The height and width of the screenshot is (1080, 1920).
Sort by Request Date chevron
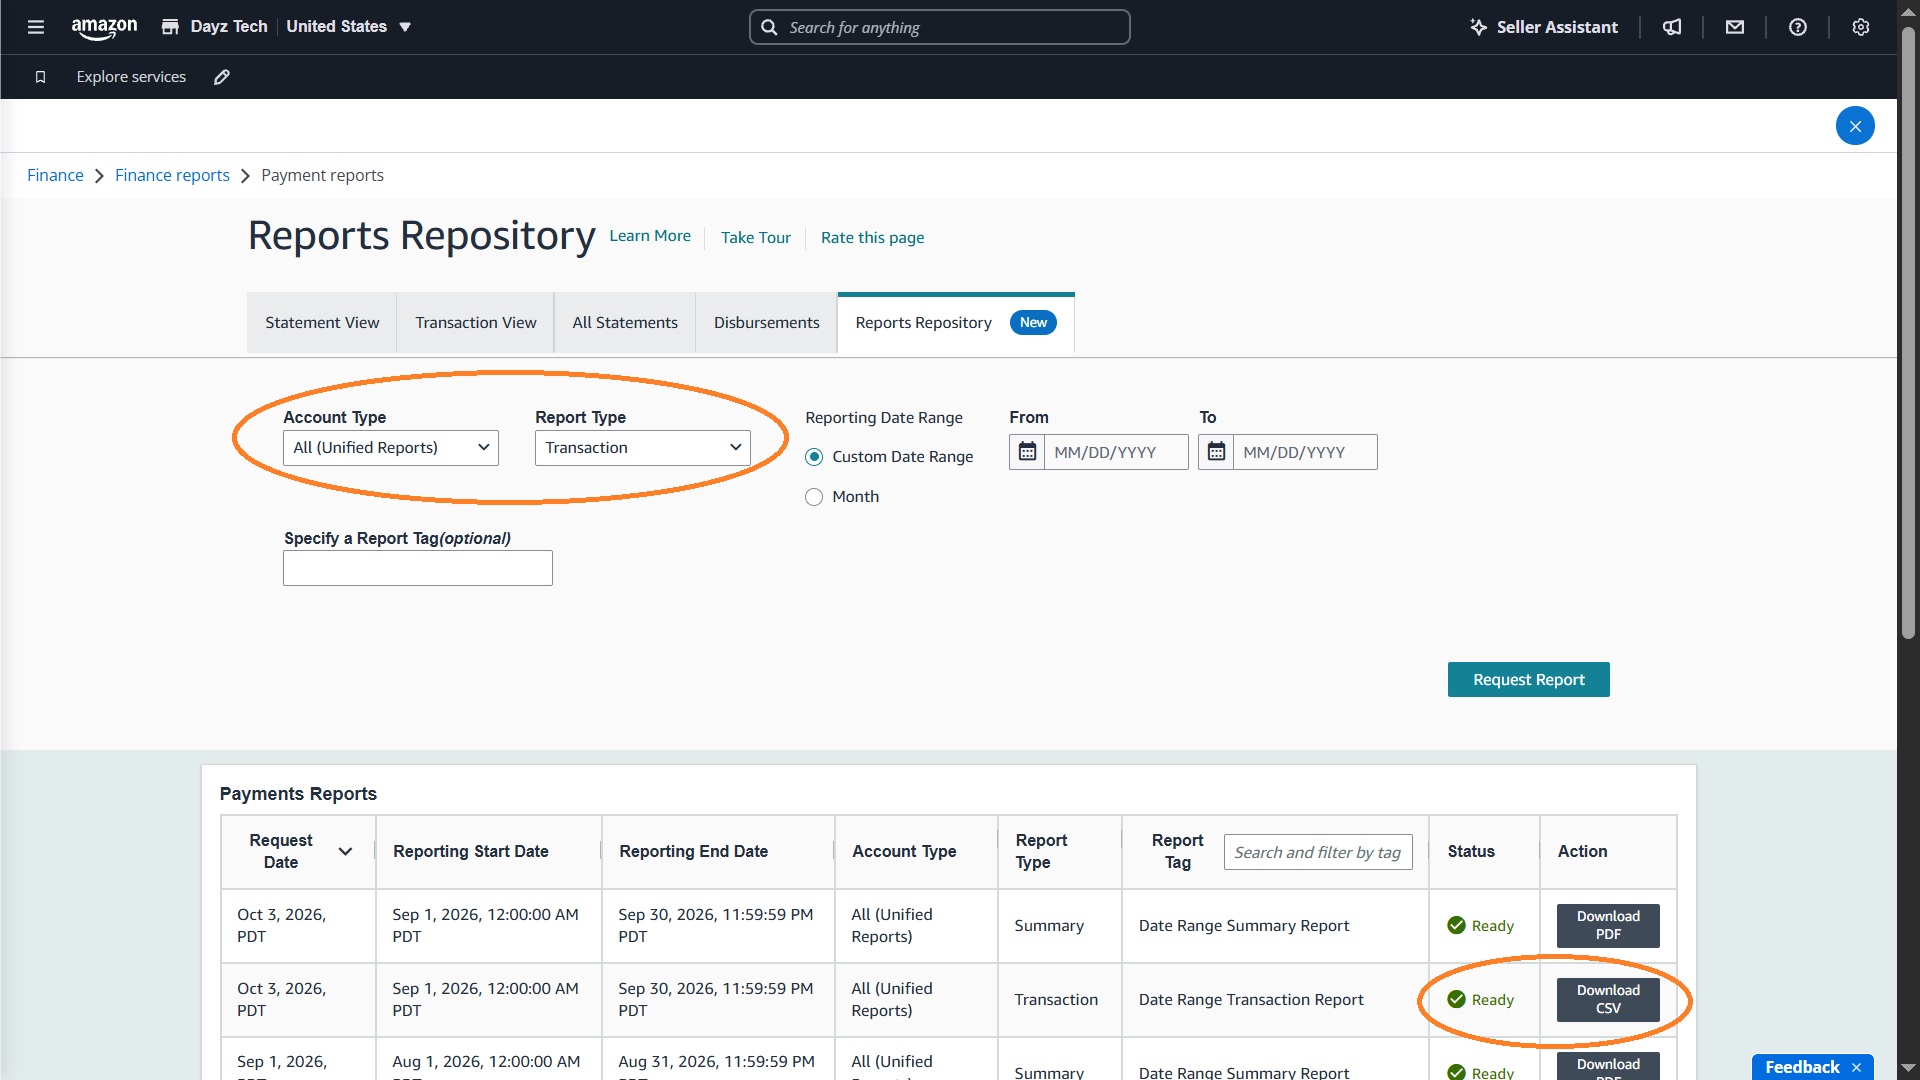click(x=345, y=852)
